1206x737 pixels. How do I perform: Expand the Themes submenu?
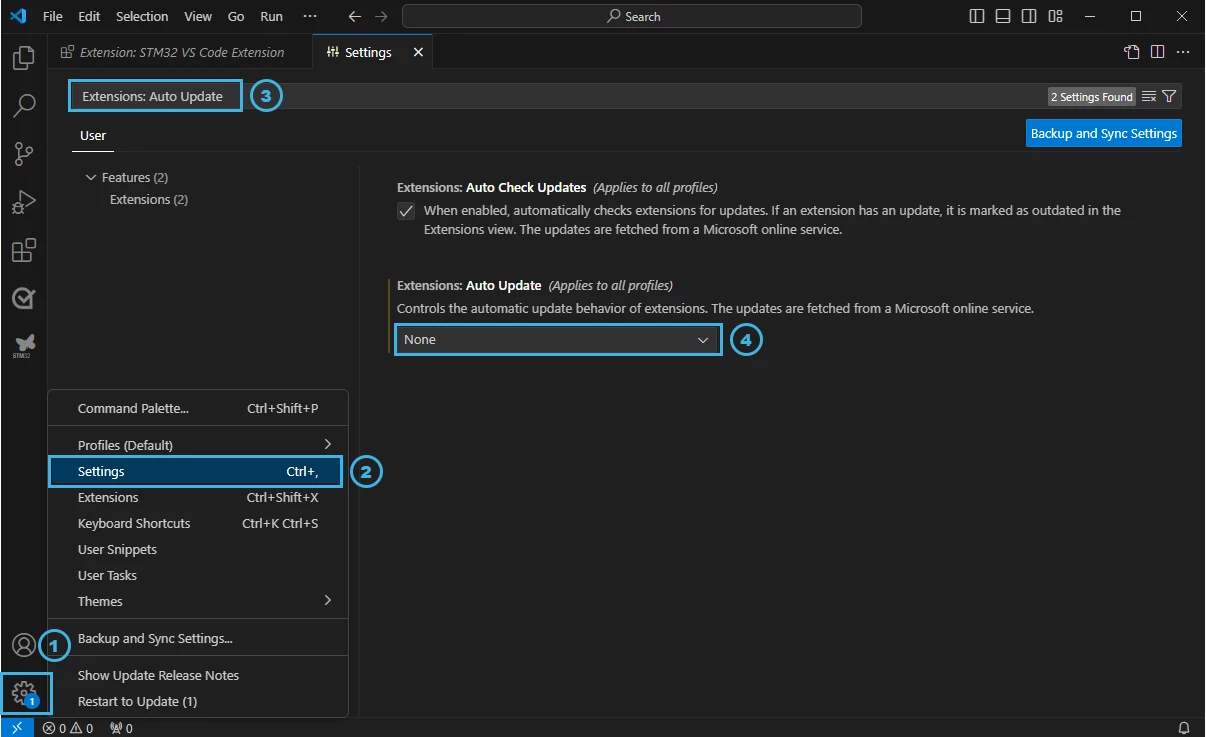coord(205,601)
